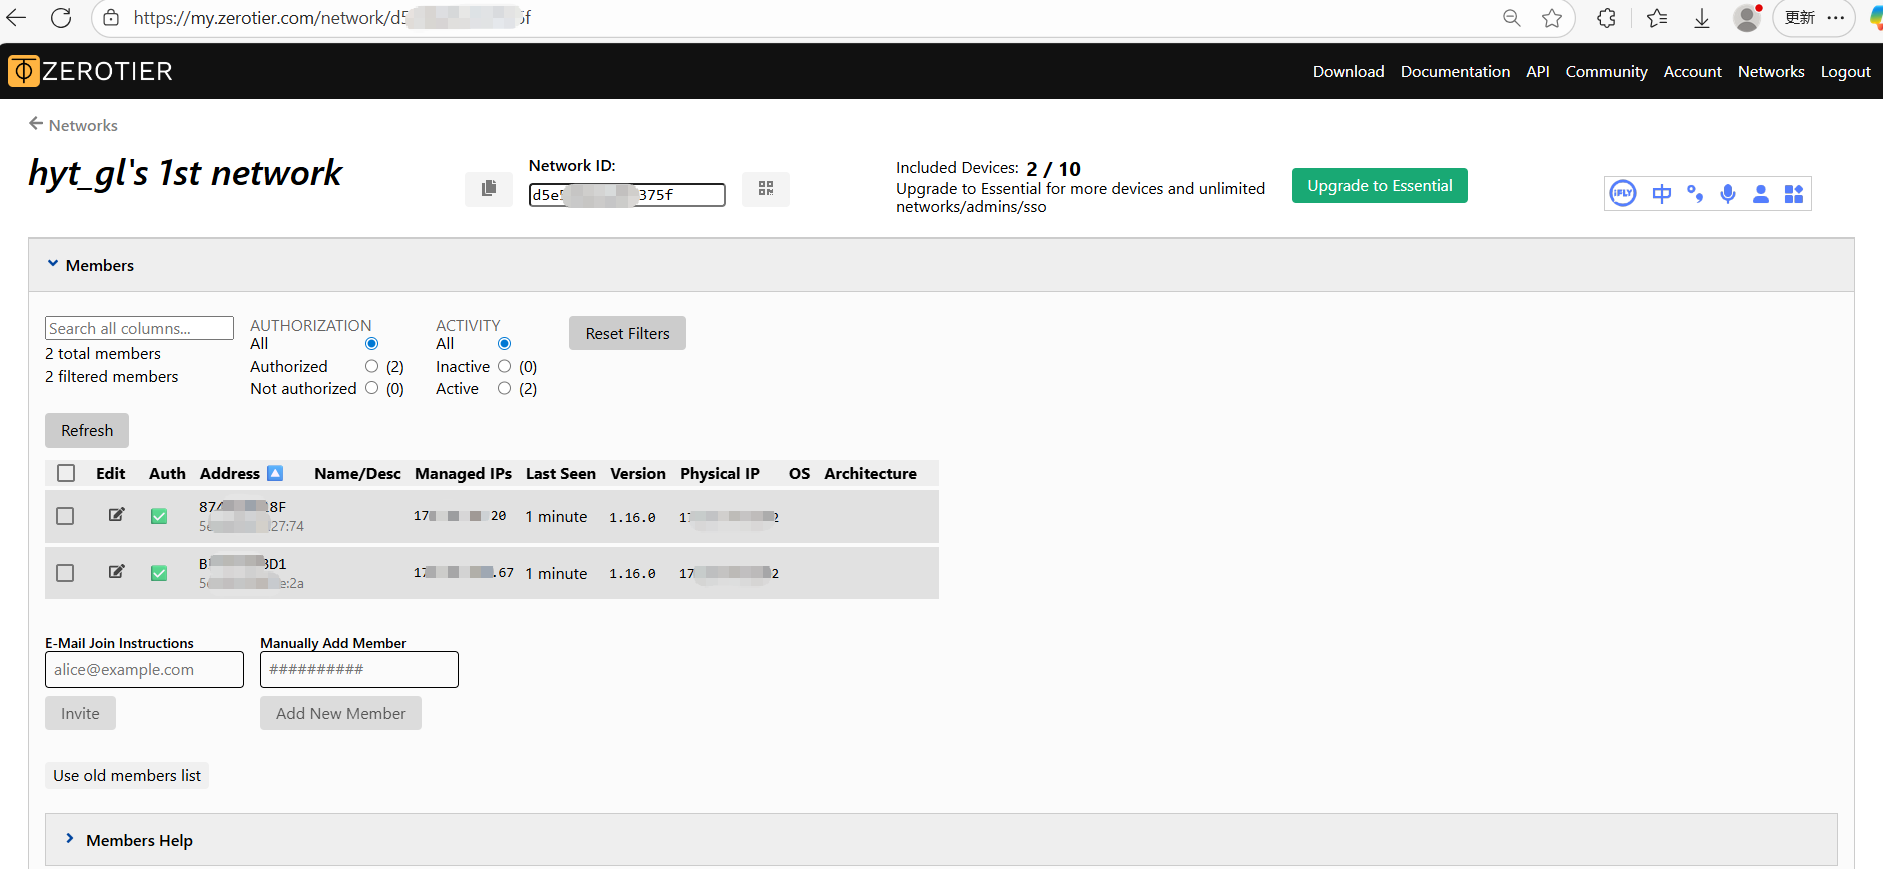Image resolution: width=1883 pixels, height=869 pixels.
Task: Click the Invite button
Action: click(x=80, y=713)
